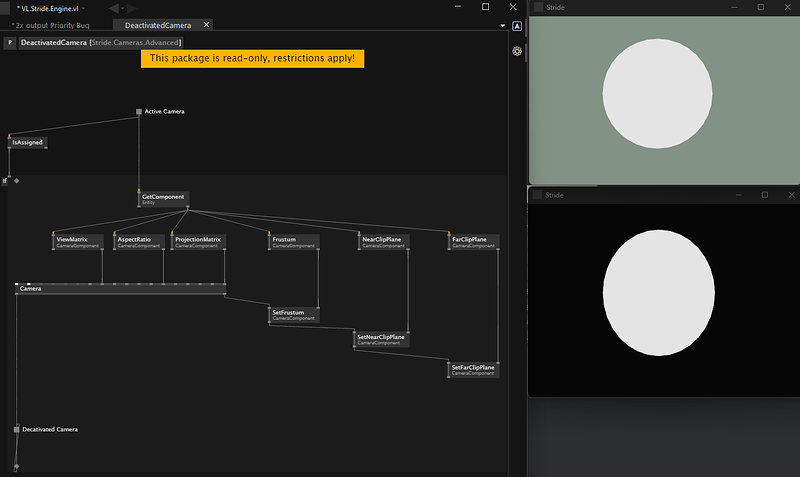Click the back navigation arrow in title bar
Viewport: 800px width, 477px height.
(x=112, y=8)
